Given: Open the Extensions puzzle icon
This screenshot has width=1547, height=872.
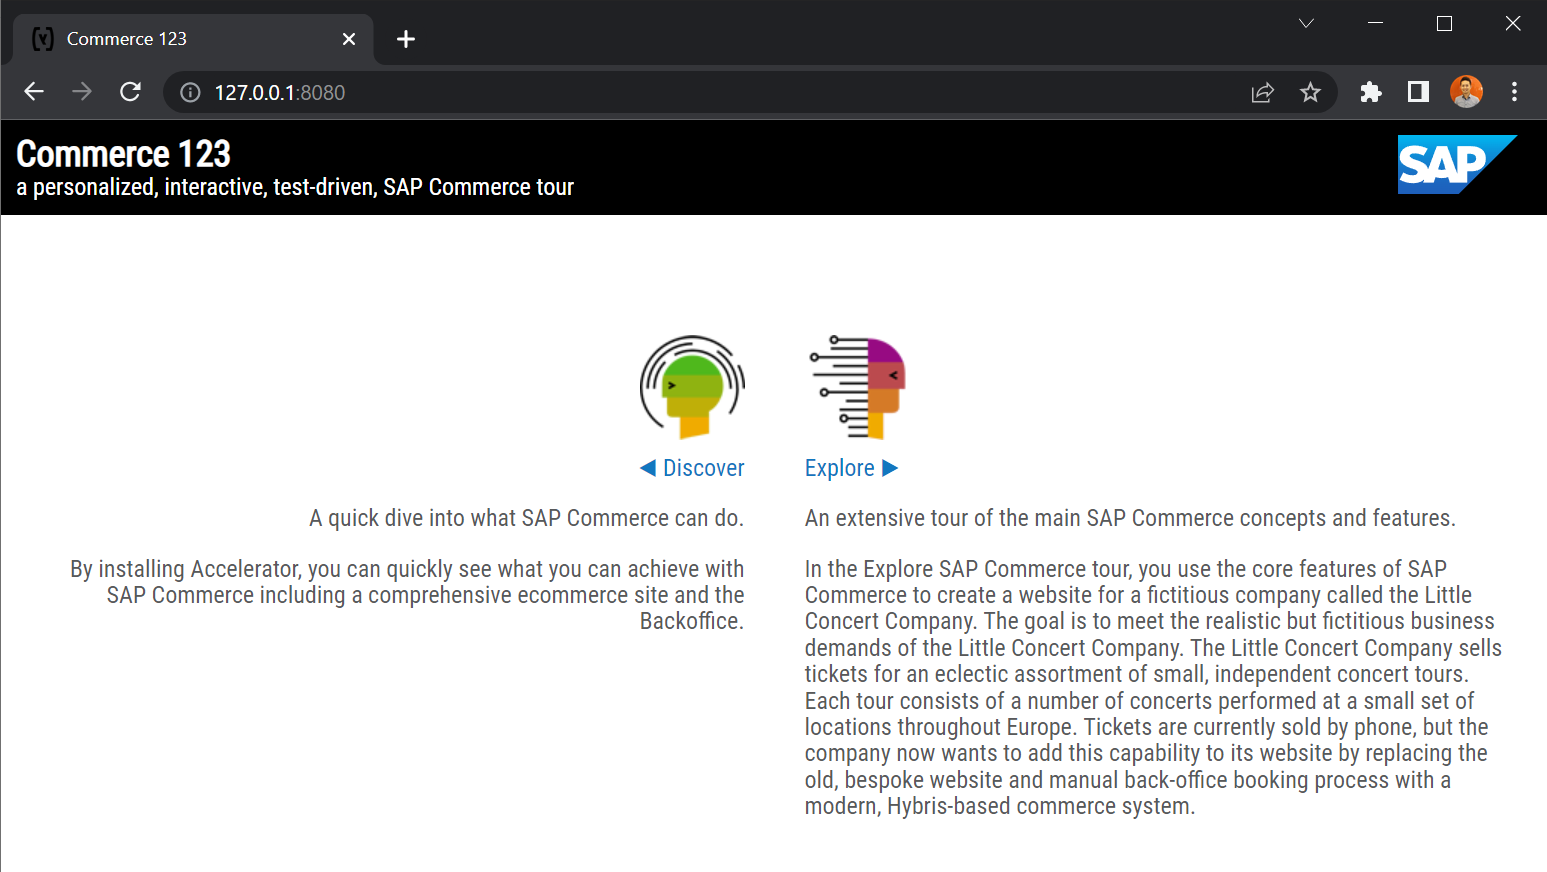Looking at the screenshot, I should pyautogui.click(x=1371, y=92).
